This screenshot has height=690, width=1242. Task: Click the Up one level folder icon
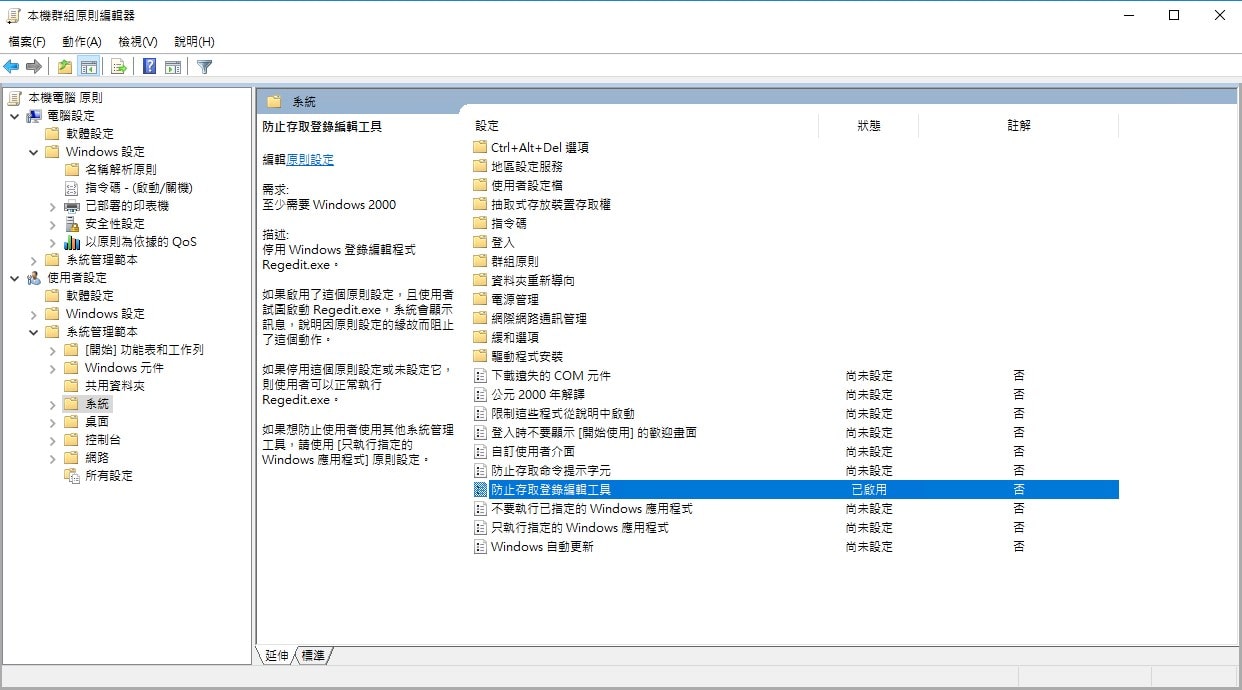tap(65, 67)
